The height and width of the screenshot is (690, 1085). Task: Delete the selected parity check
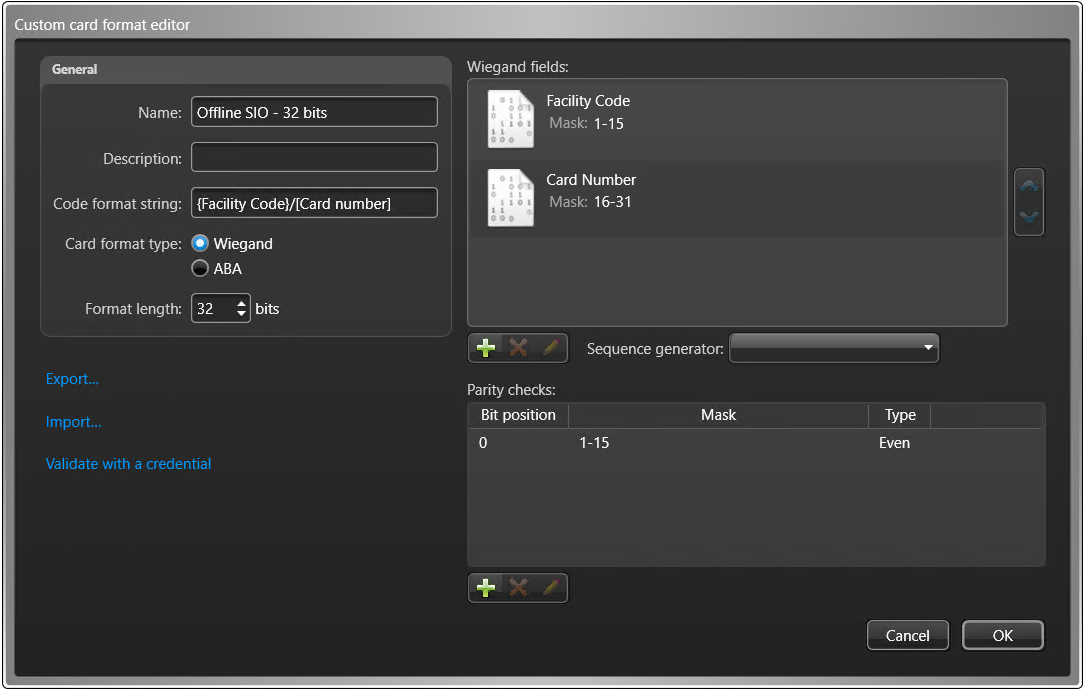518,588
